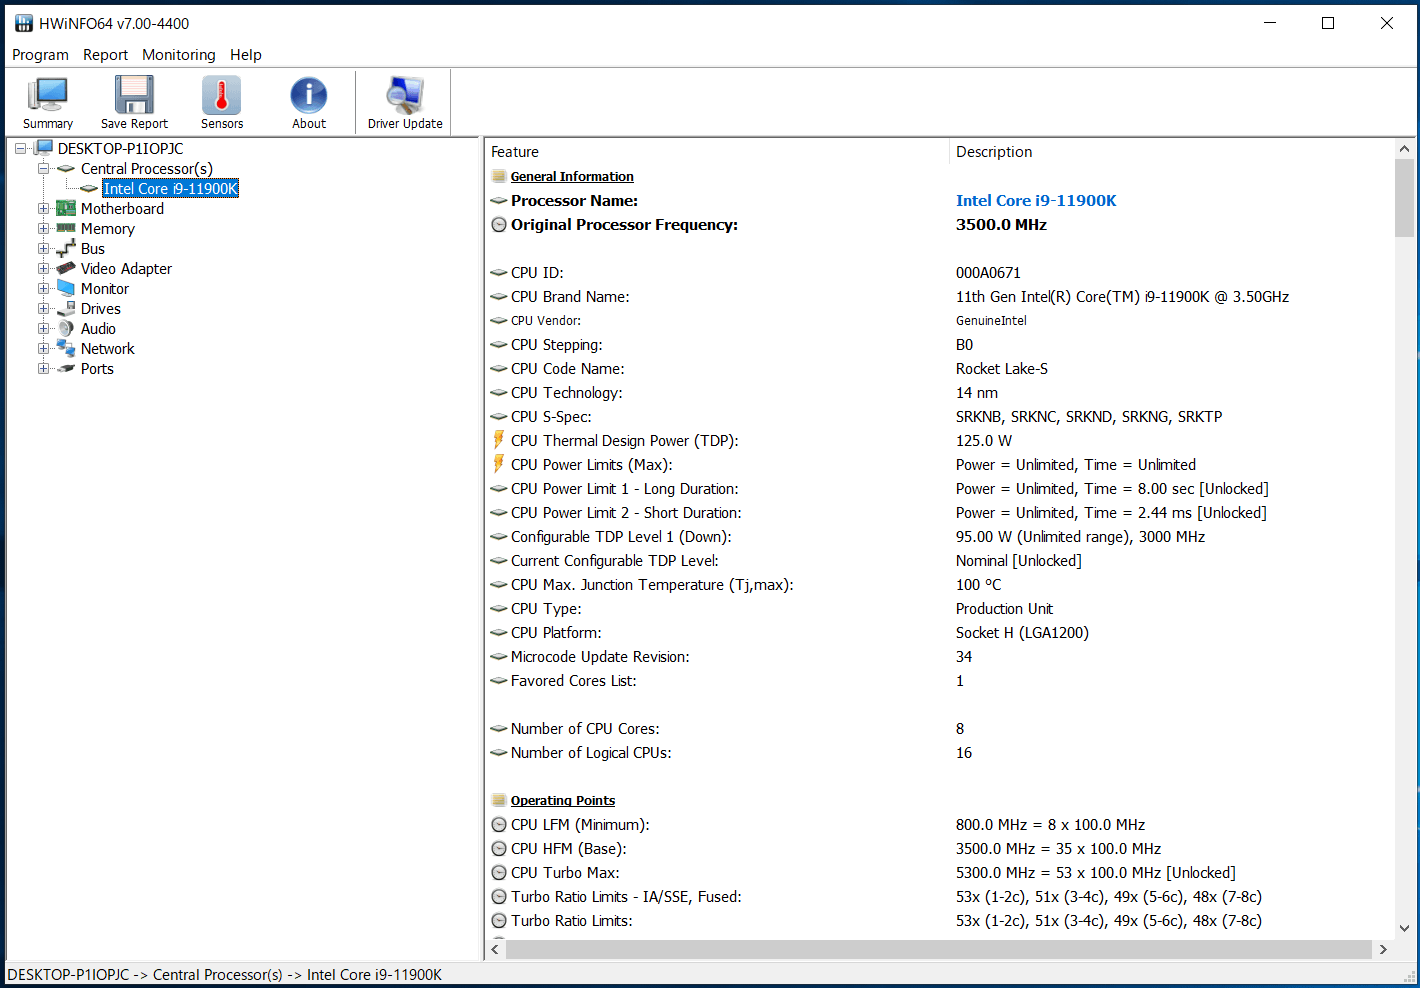1420x988 pixels.
Task: Click the Rocket Lake-S value
Action: tap(1002, 368)
